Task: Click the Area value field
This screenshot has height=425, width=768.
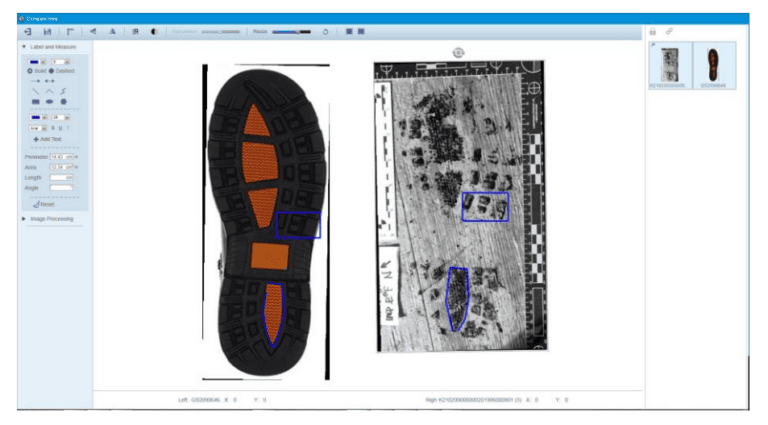Action: tap(61, 167)
